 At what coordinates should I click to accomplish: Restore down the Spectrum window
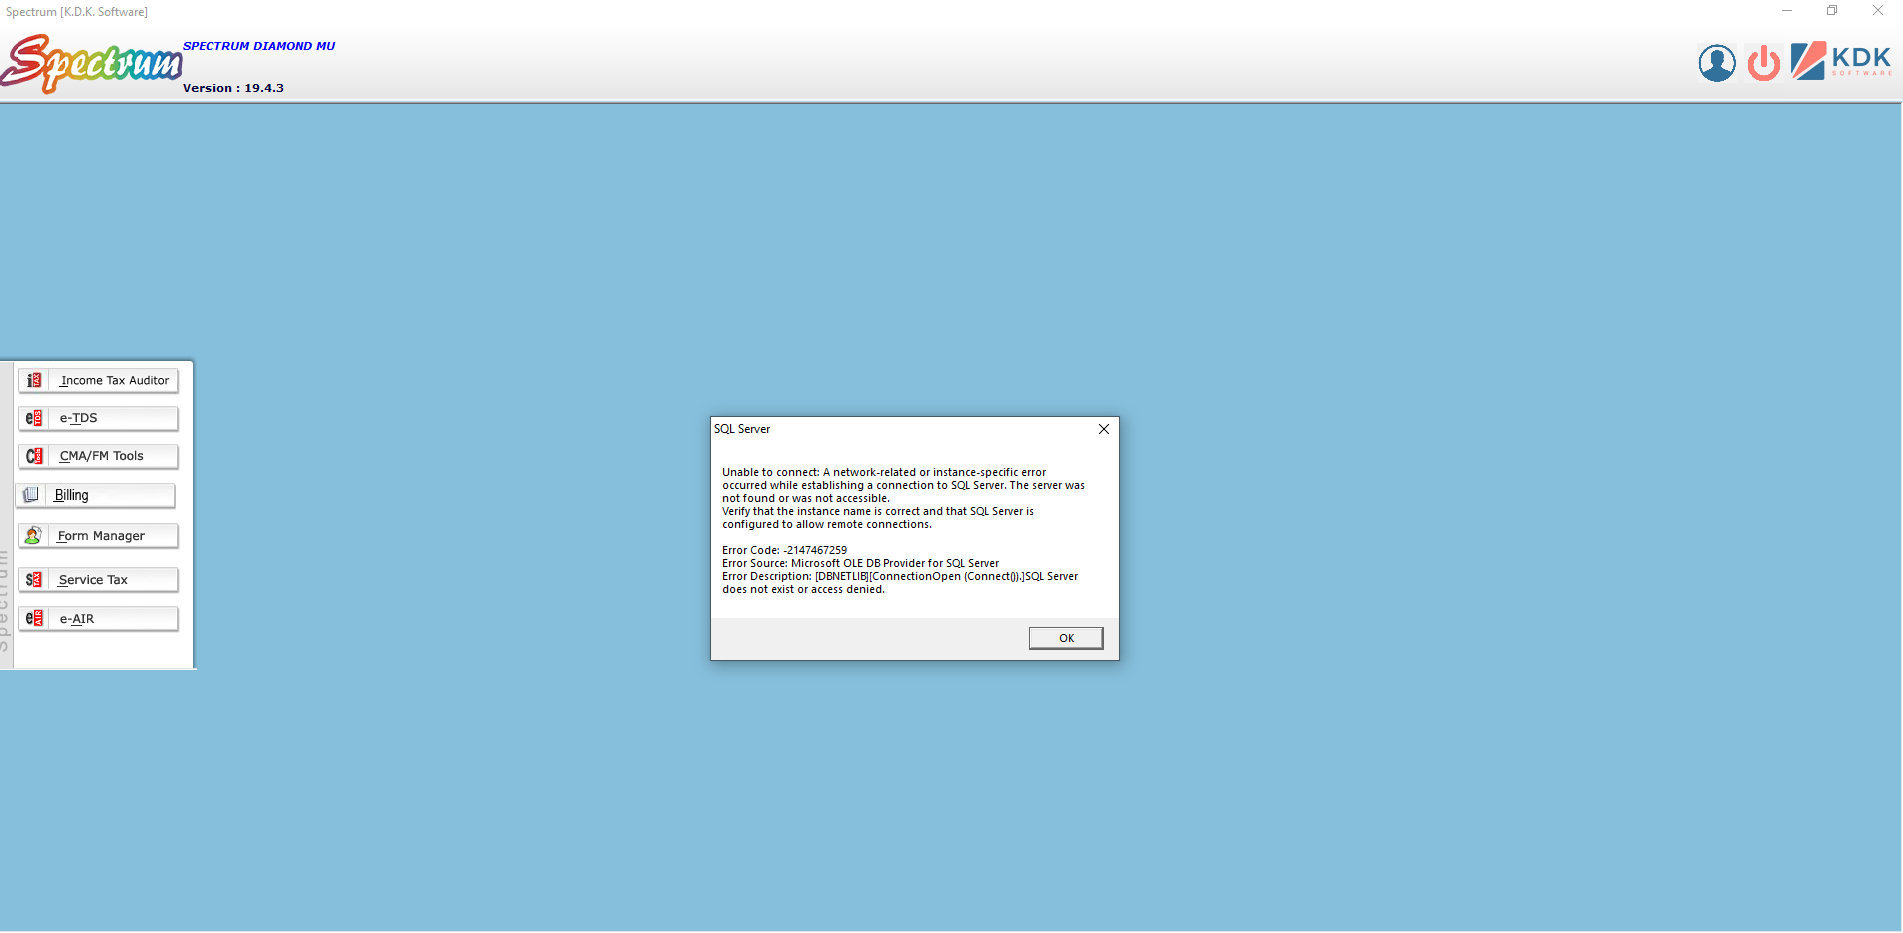pos(1832,11)
